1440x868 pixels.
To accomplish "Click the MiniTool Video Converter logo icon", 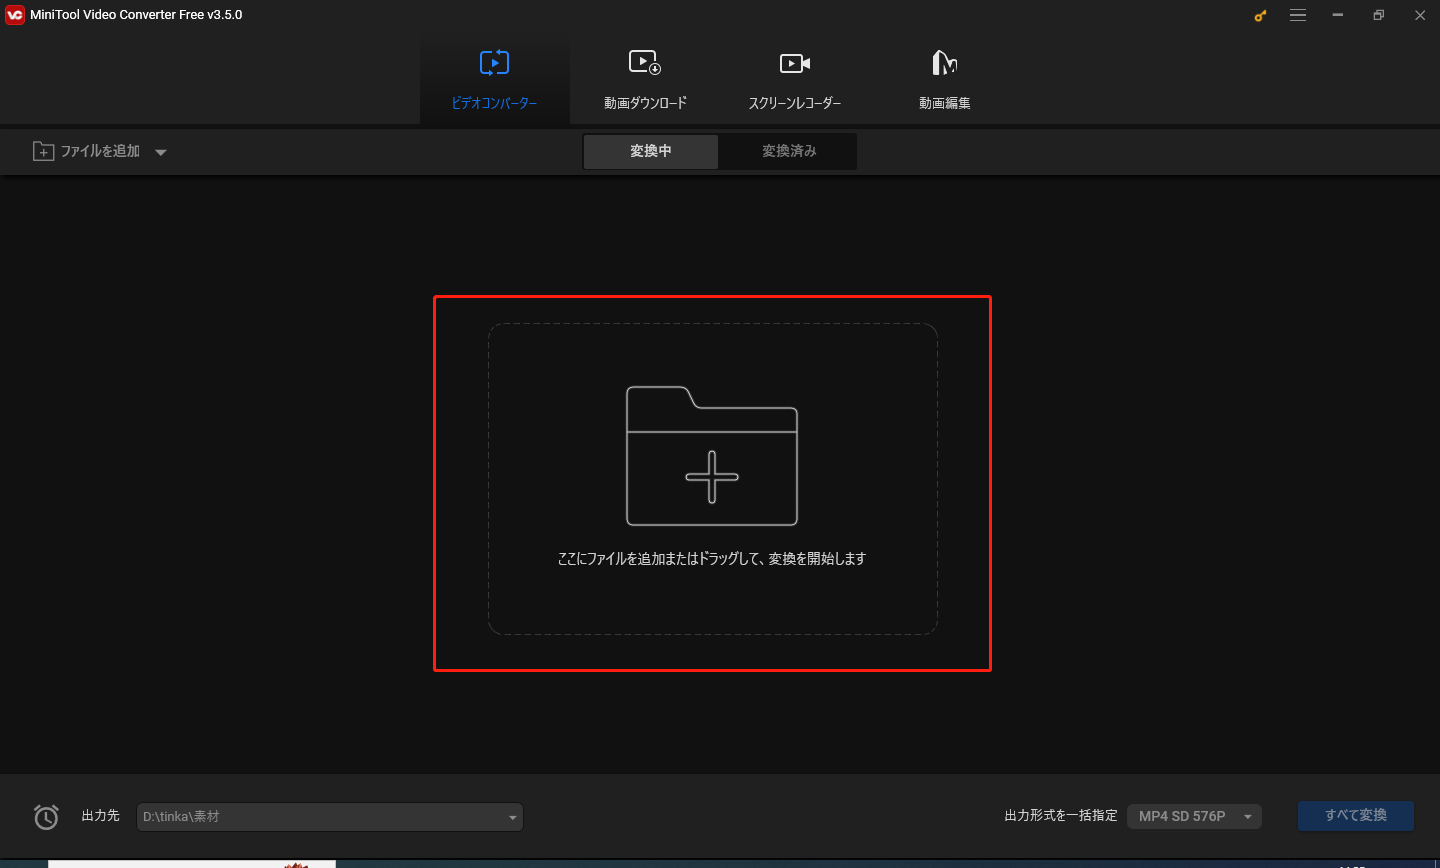I will [15, 15].
